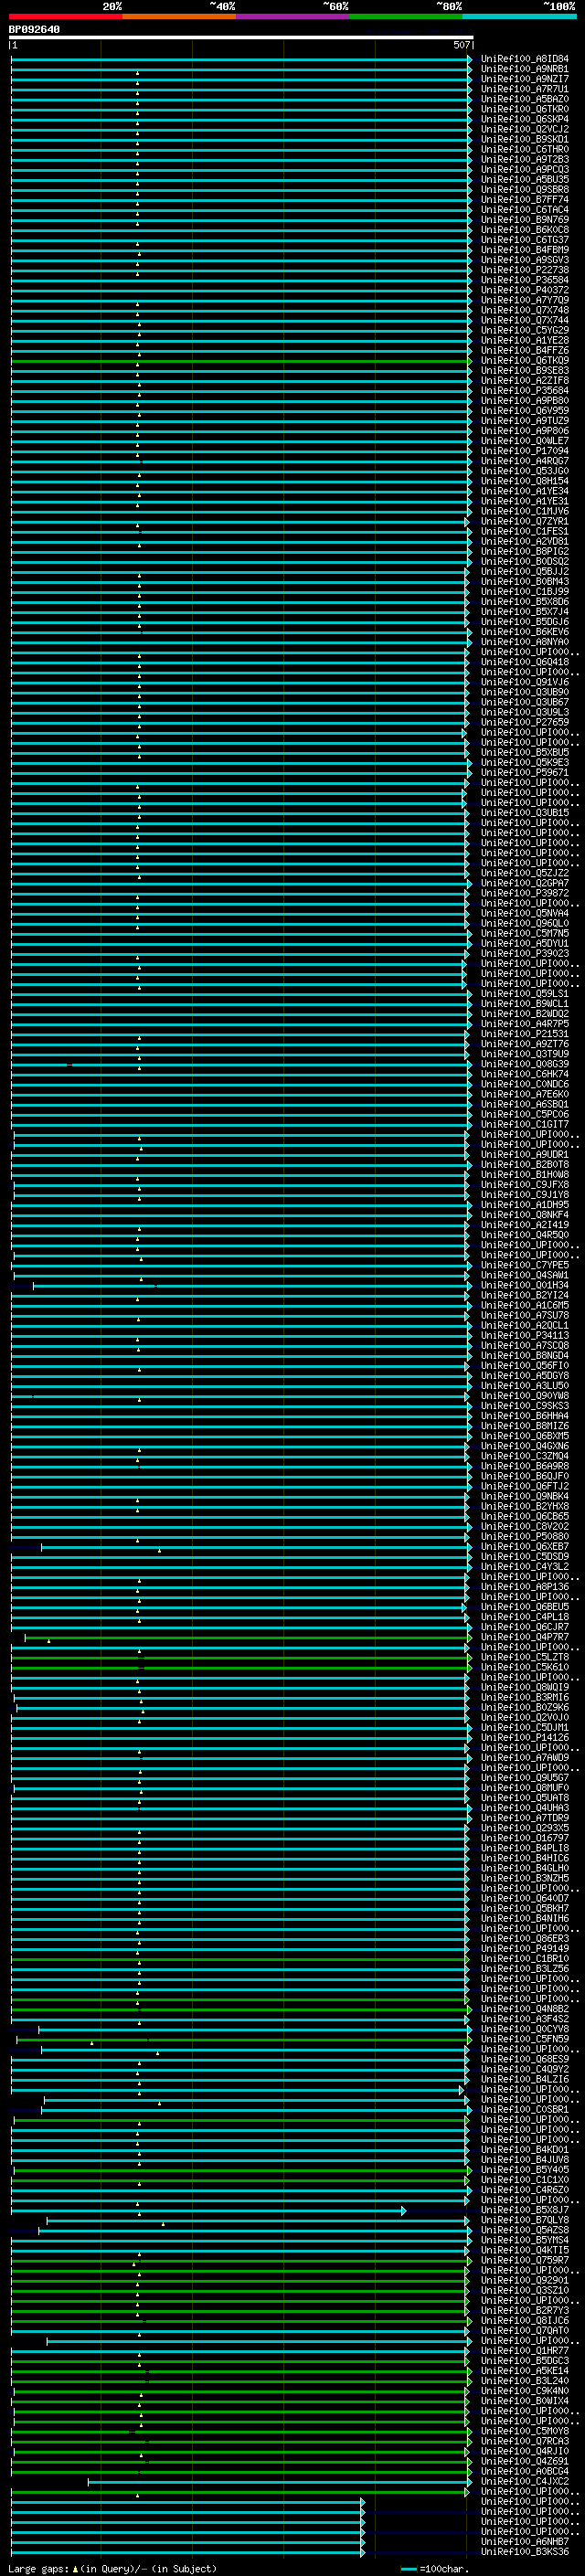Click label UniRef100_Q8H154
Screen dimensions: 585x2576
(525, 481)
